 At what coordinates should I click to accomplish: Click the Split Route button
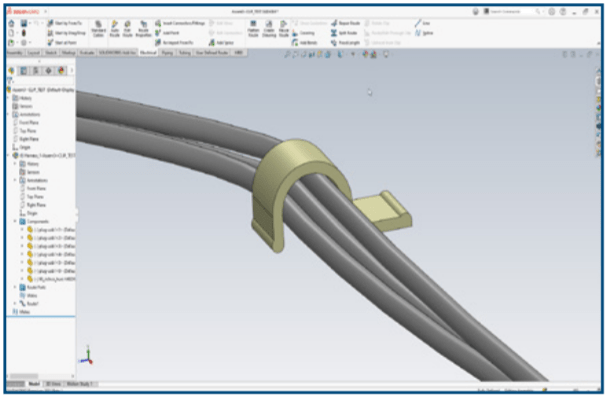coord(344,33)
